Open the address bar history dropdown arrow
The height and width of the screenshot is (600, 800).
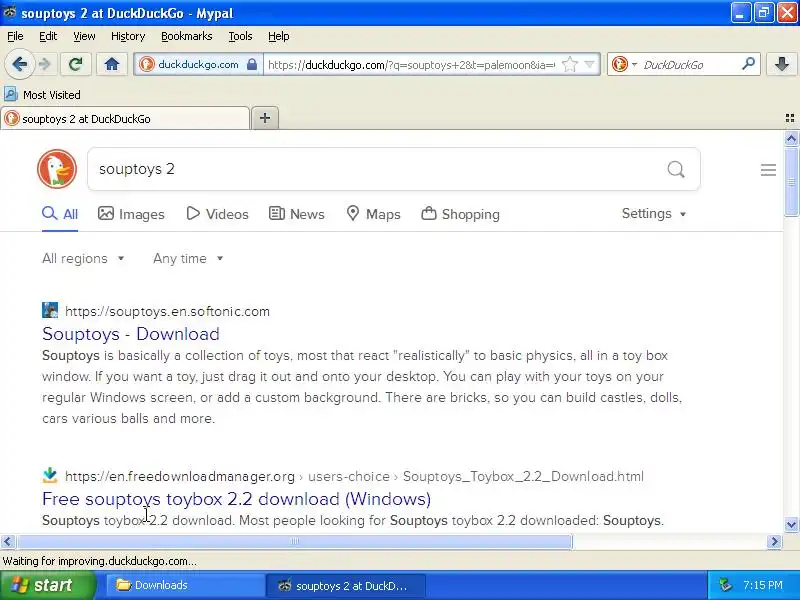click(x=589, y=64)
